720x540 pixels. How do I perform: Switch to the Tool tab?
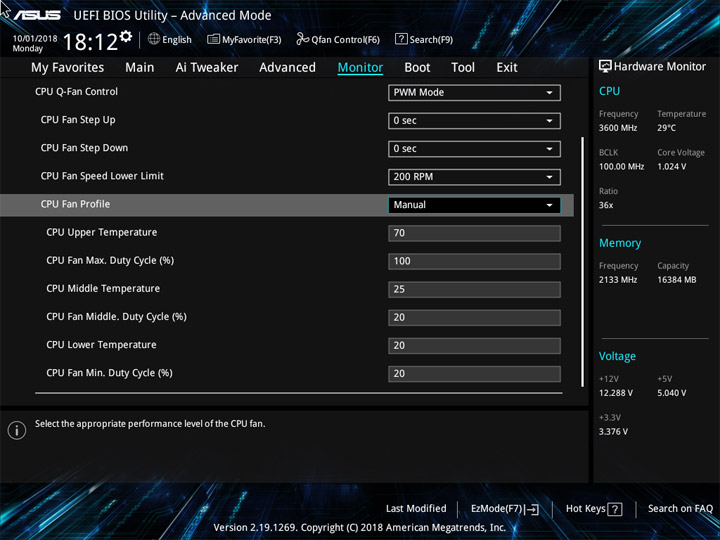point(463,68)
